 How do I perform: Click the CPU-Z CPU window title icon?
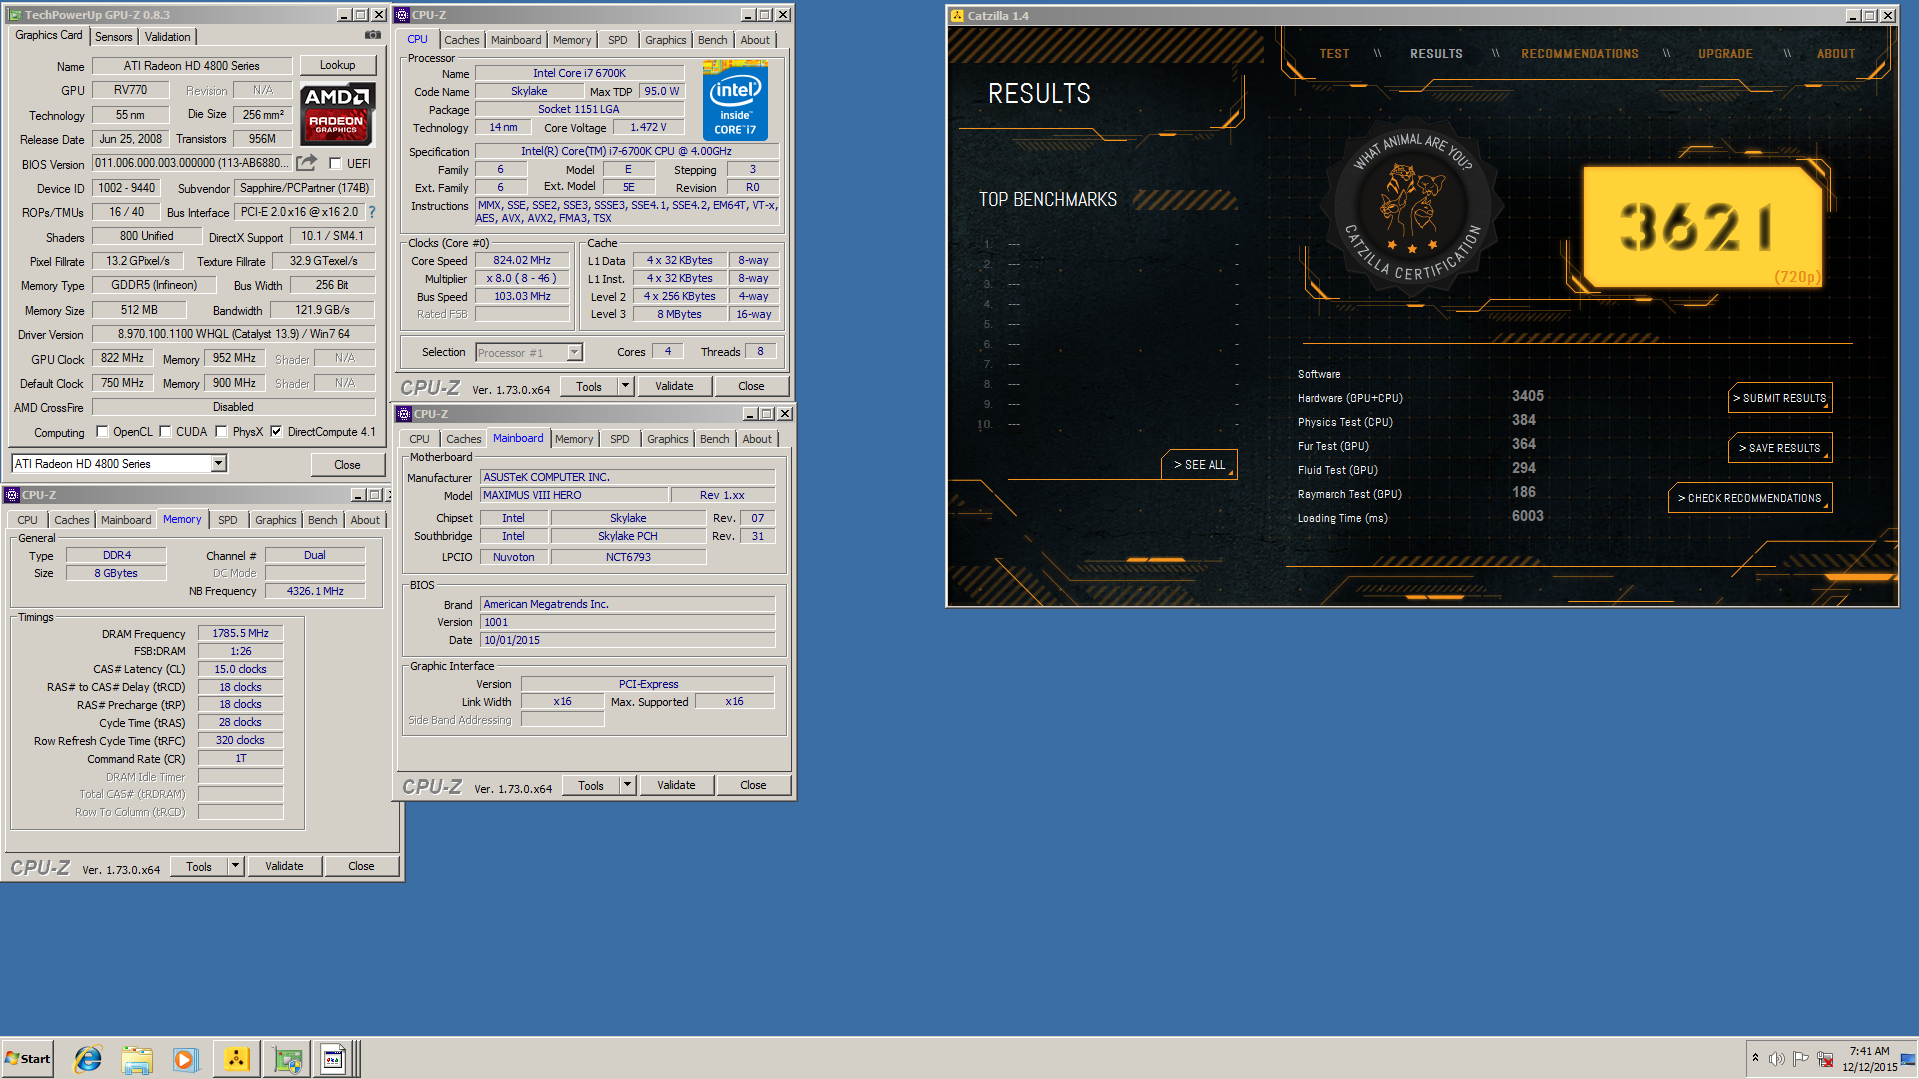[402, 15]
